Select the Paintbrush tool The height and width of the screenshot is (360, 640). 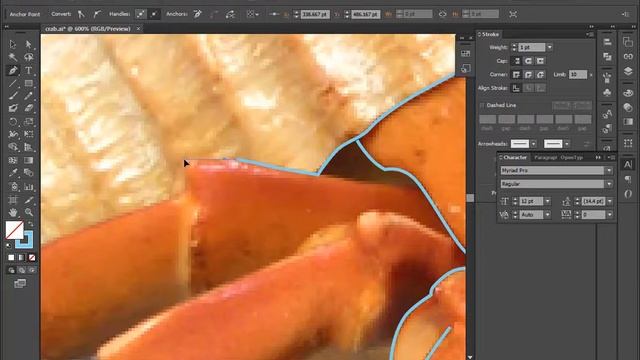click(13, 96)
